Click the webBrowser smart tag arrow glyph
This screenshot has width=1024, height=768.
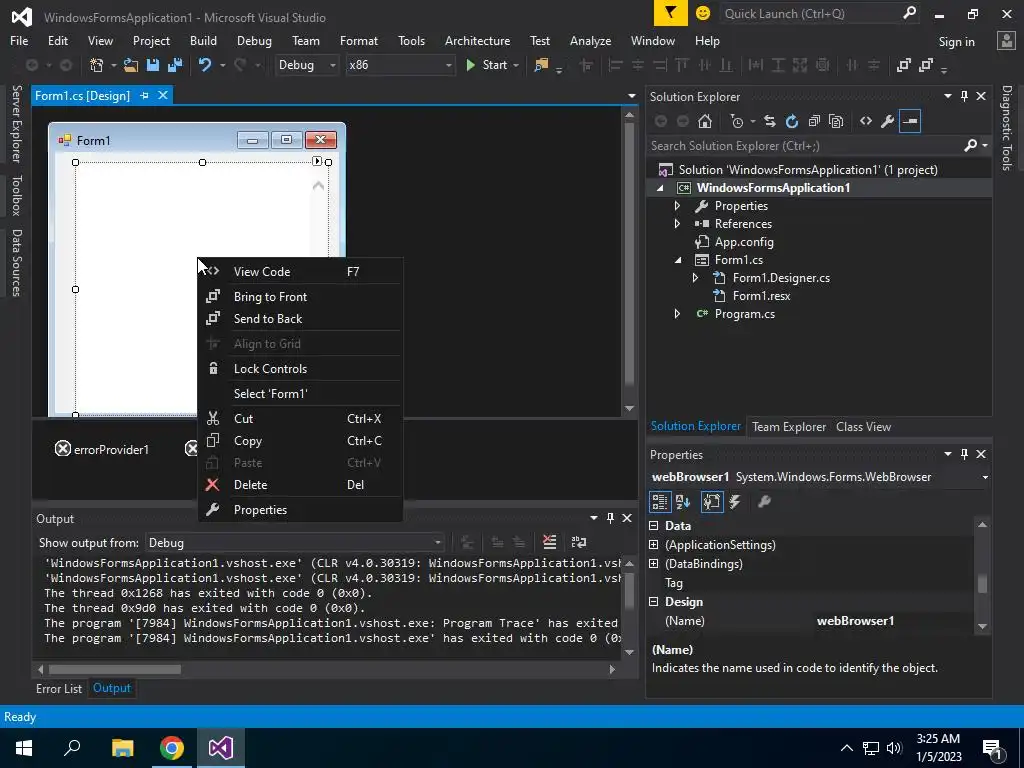pyautogui.click(x=317, y=161)
